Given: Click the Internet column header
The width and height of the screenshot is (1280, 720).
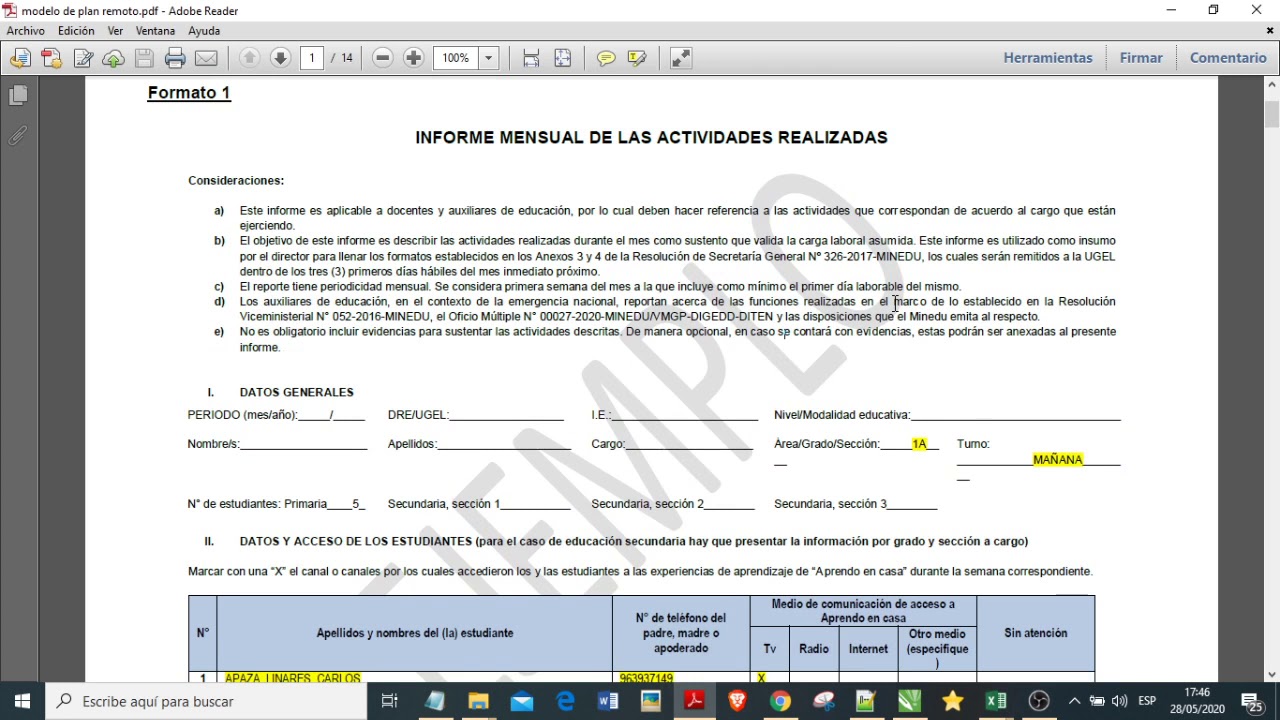Looking at the screenshot, I should pos(868,649).
